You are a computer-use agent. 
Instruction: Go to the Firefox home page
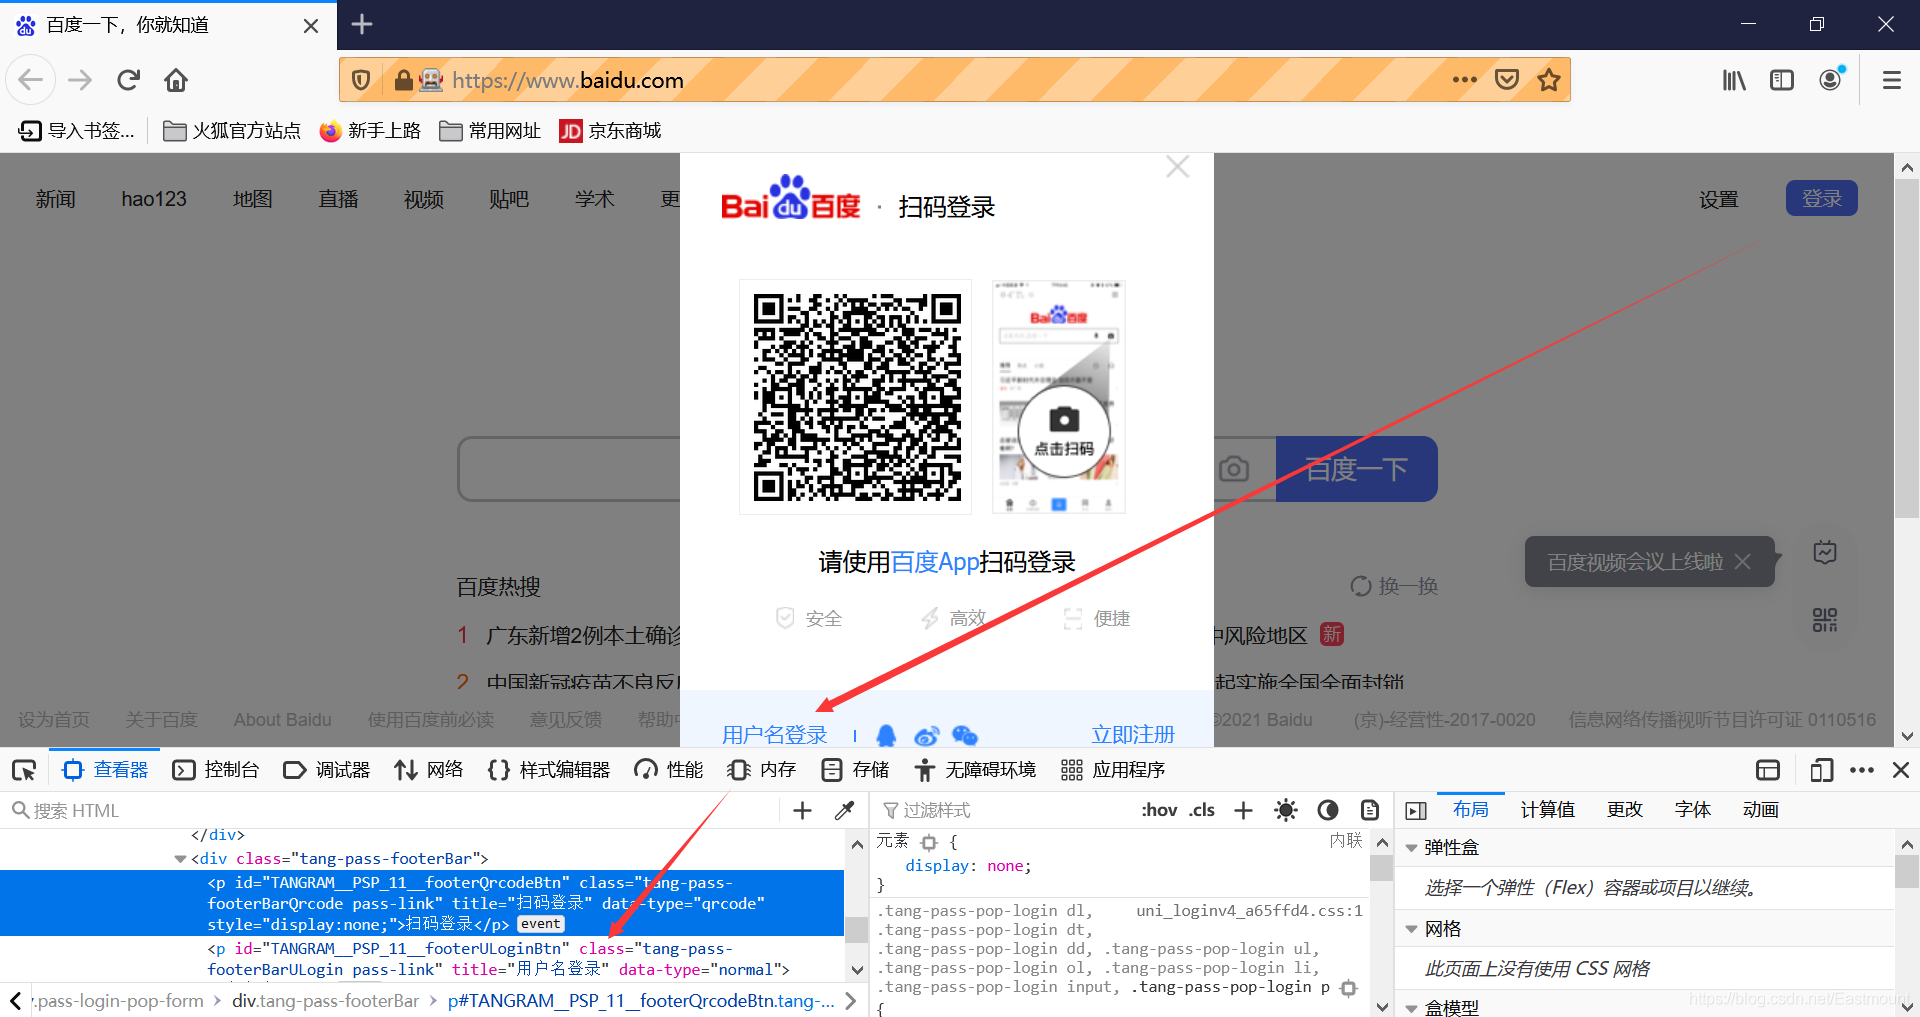point(176,80)
